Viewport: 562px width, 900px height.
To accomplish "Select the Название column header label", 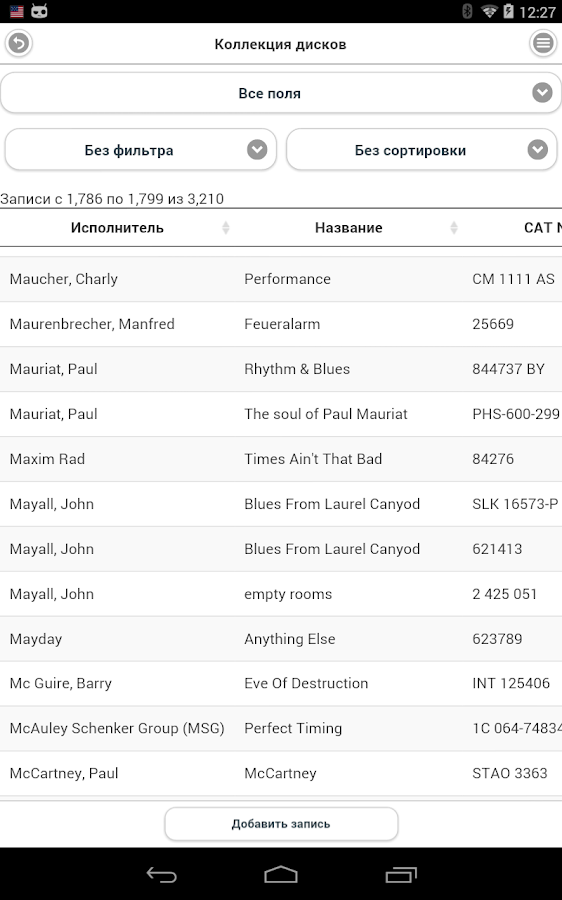I will tap(348, 228).
